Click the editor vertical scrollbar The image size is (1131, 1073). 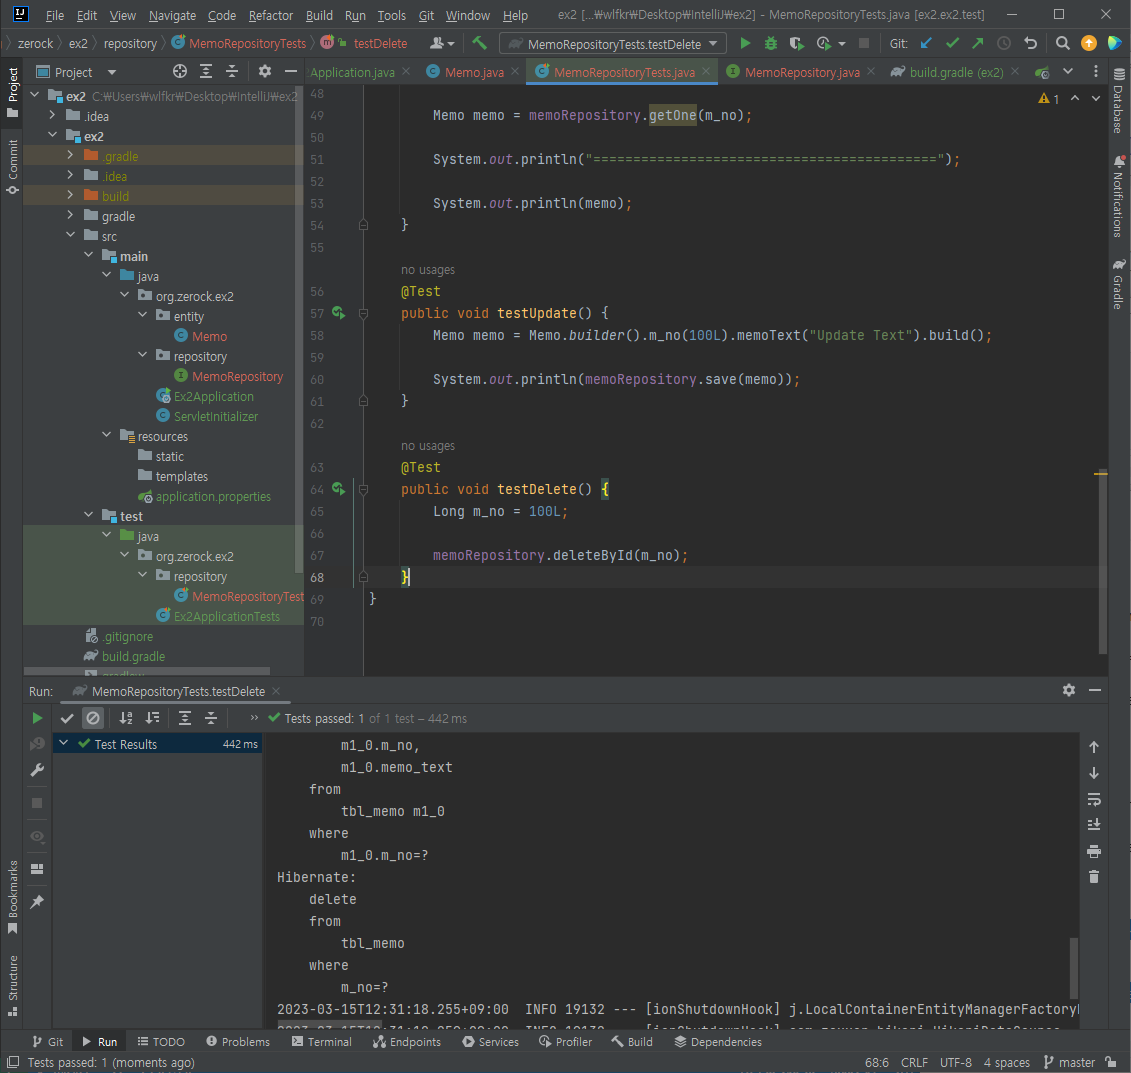point(1102,562)
